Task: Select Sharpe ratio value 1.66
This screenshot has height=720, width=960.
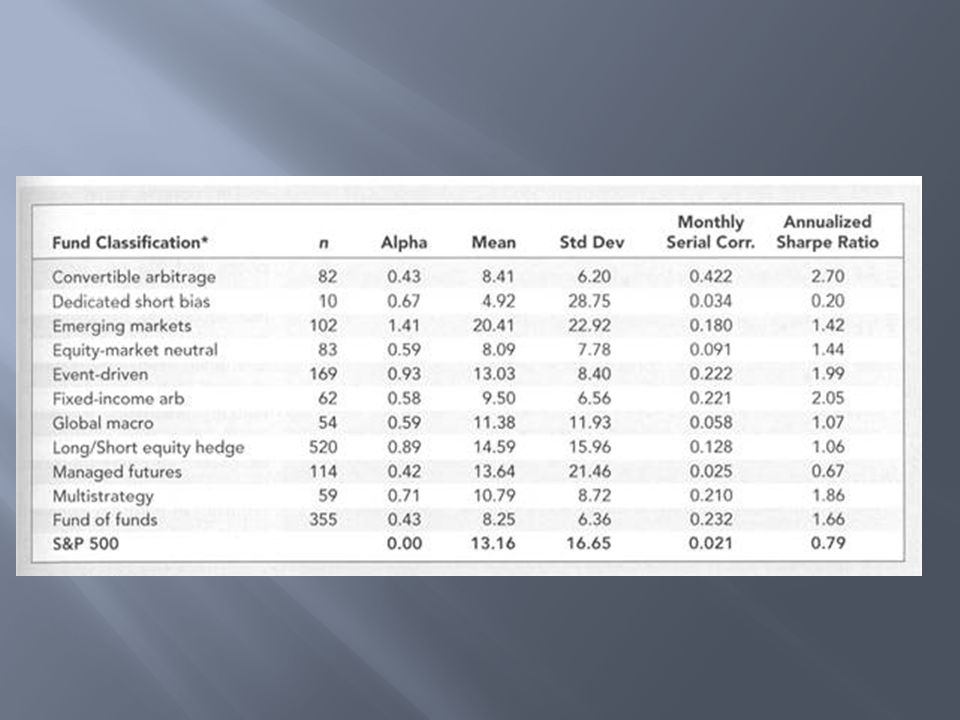Action: (x=828, y=519)
